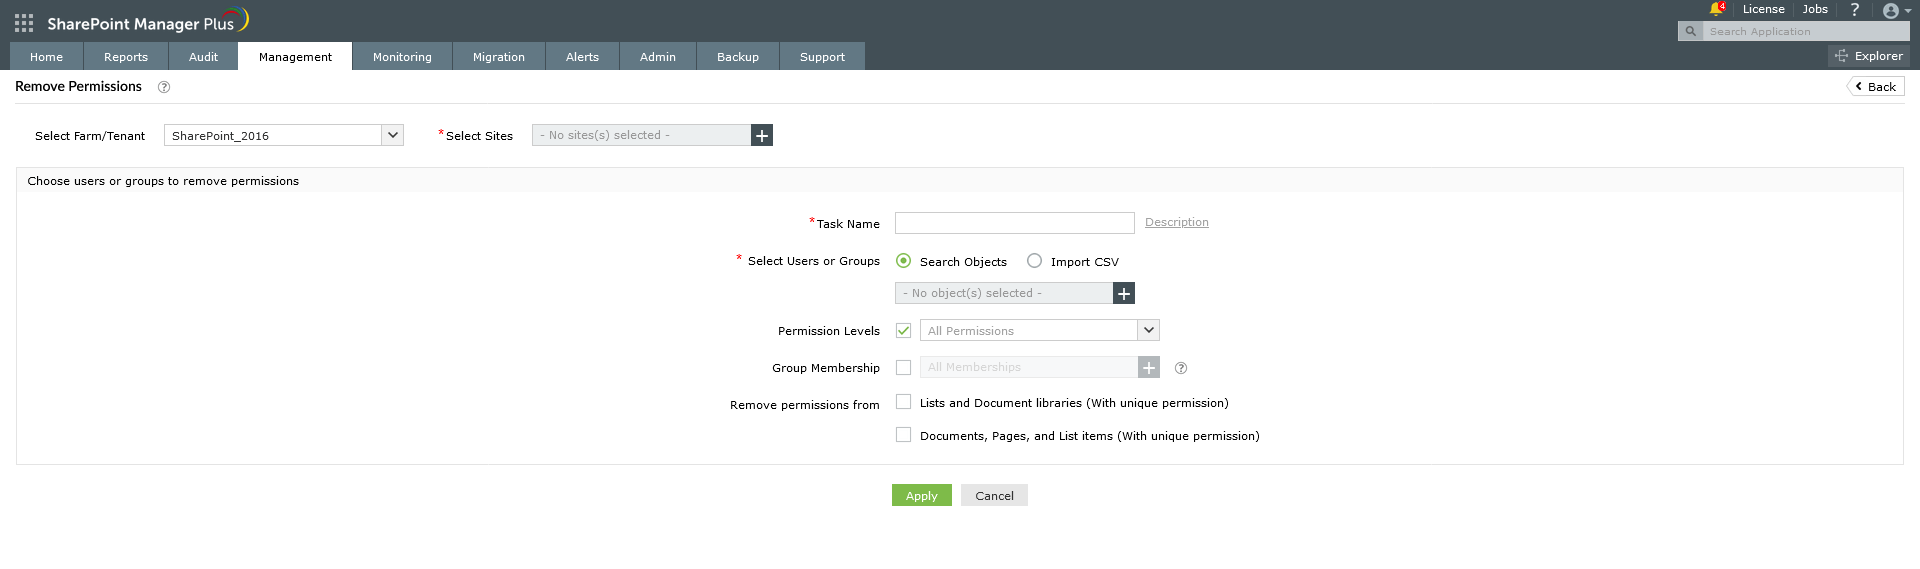The image size is (1920, 569).
Task: Open the All Permissions dropdown
Action: pos(1148,330)
